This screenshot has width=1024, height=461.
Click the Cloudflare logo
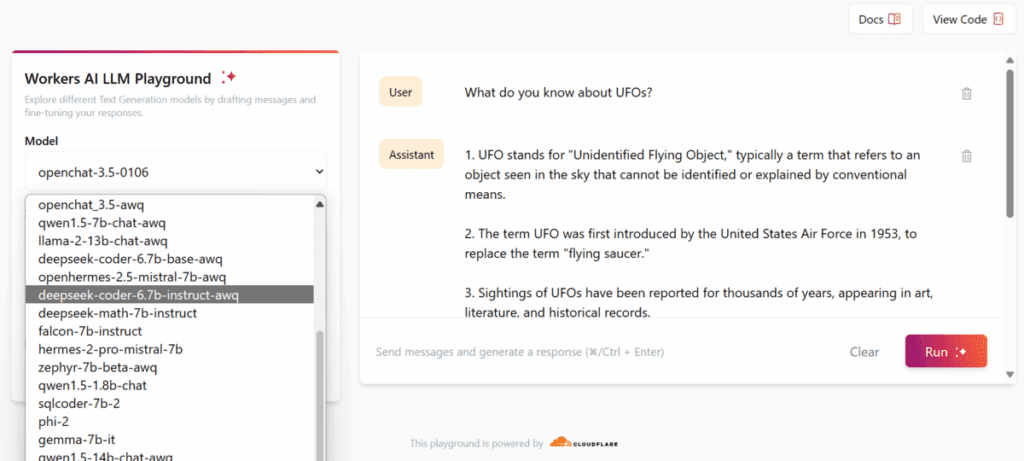pyautogui.click(x=584, y=443)
